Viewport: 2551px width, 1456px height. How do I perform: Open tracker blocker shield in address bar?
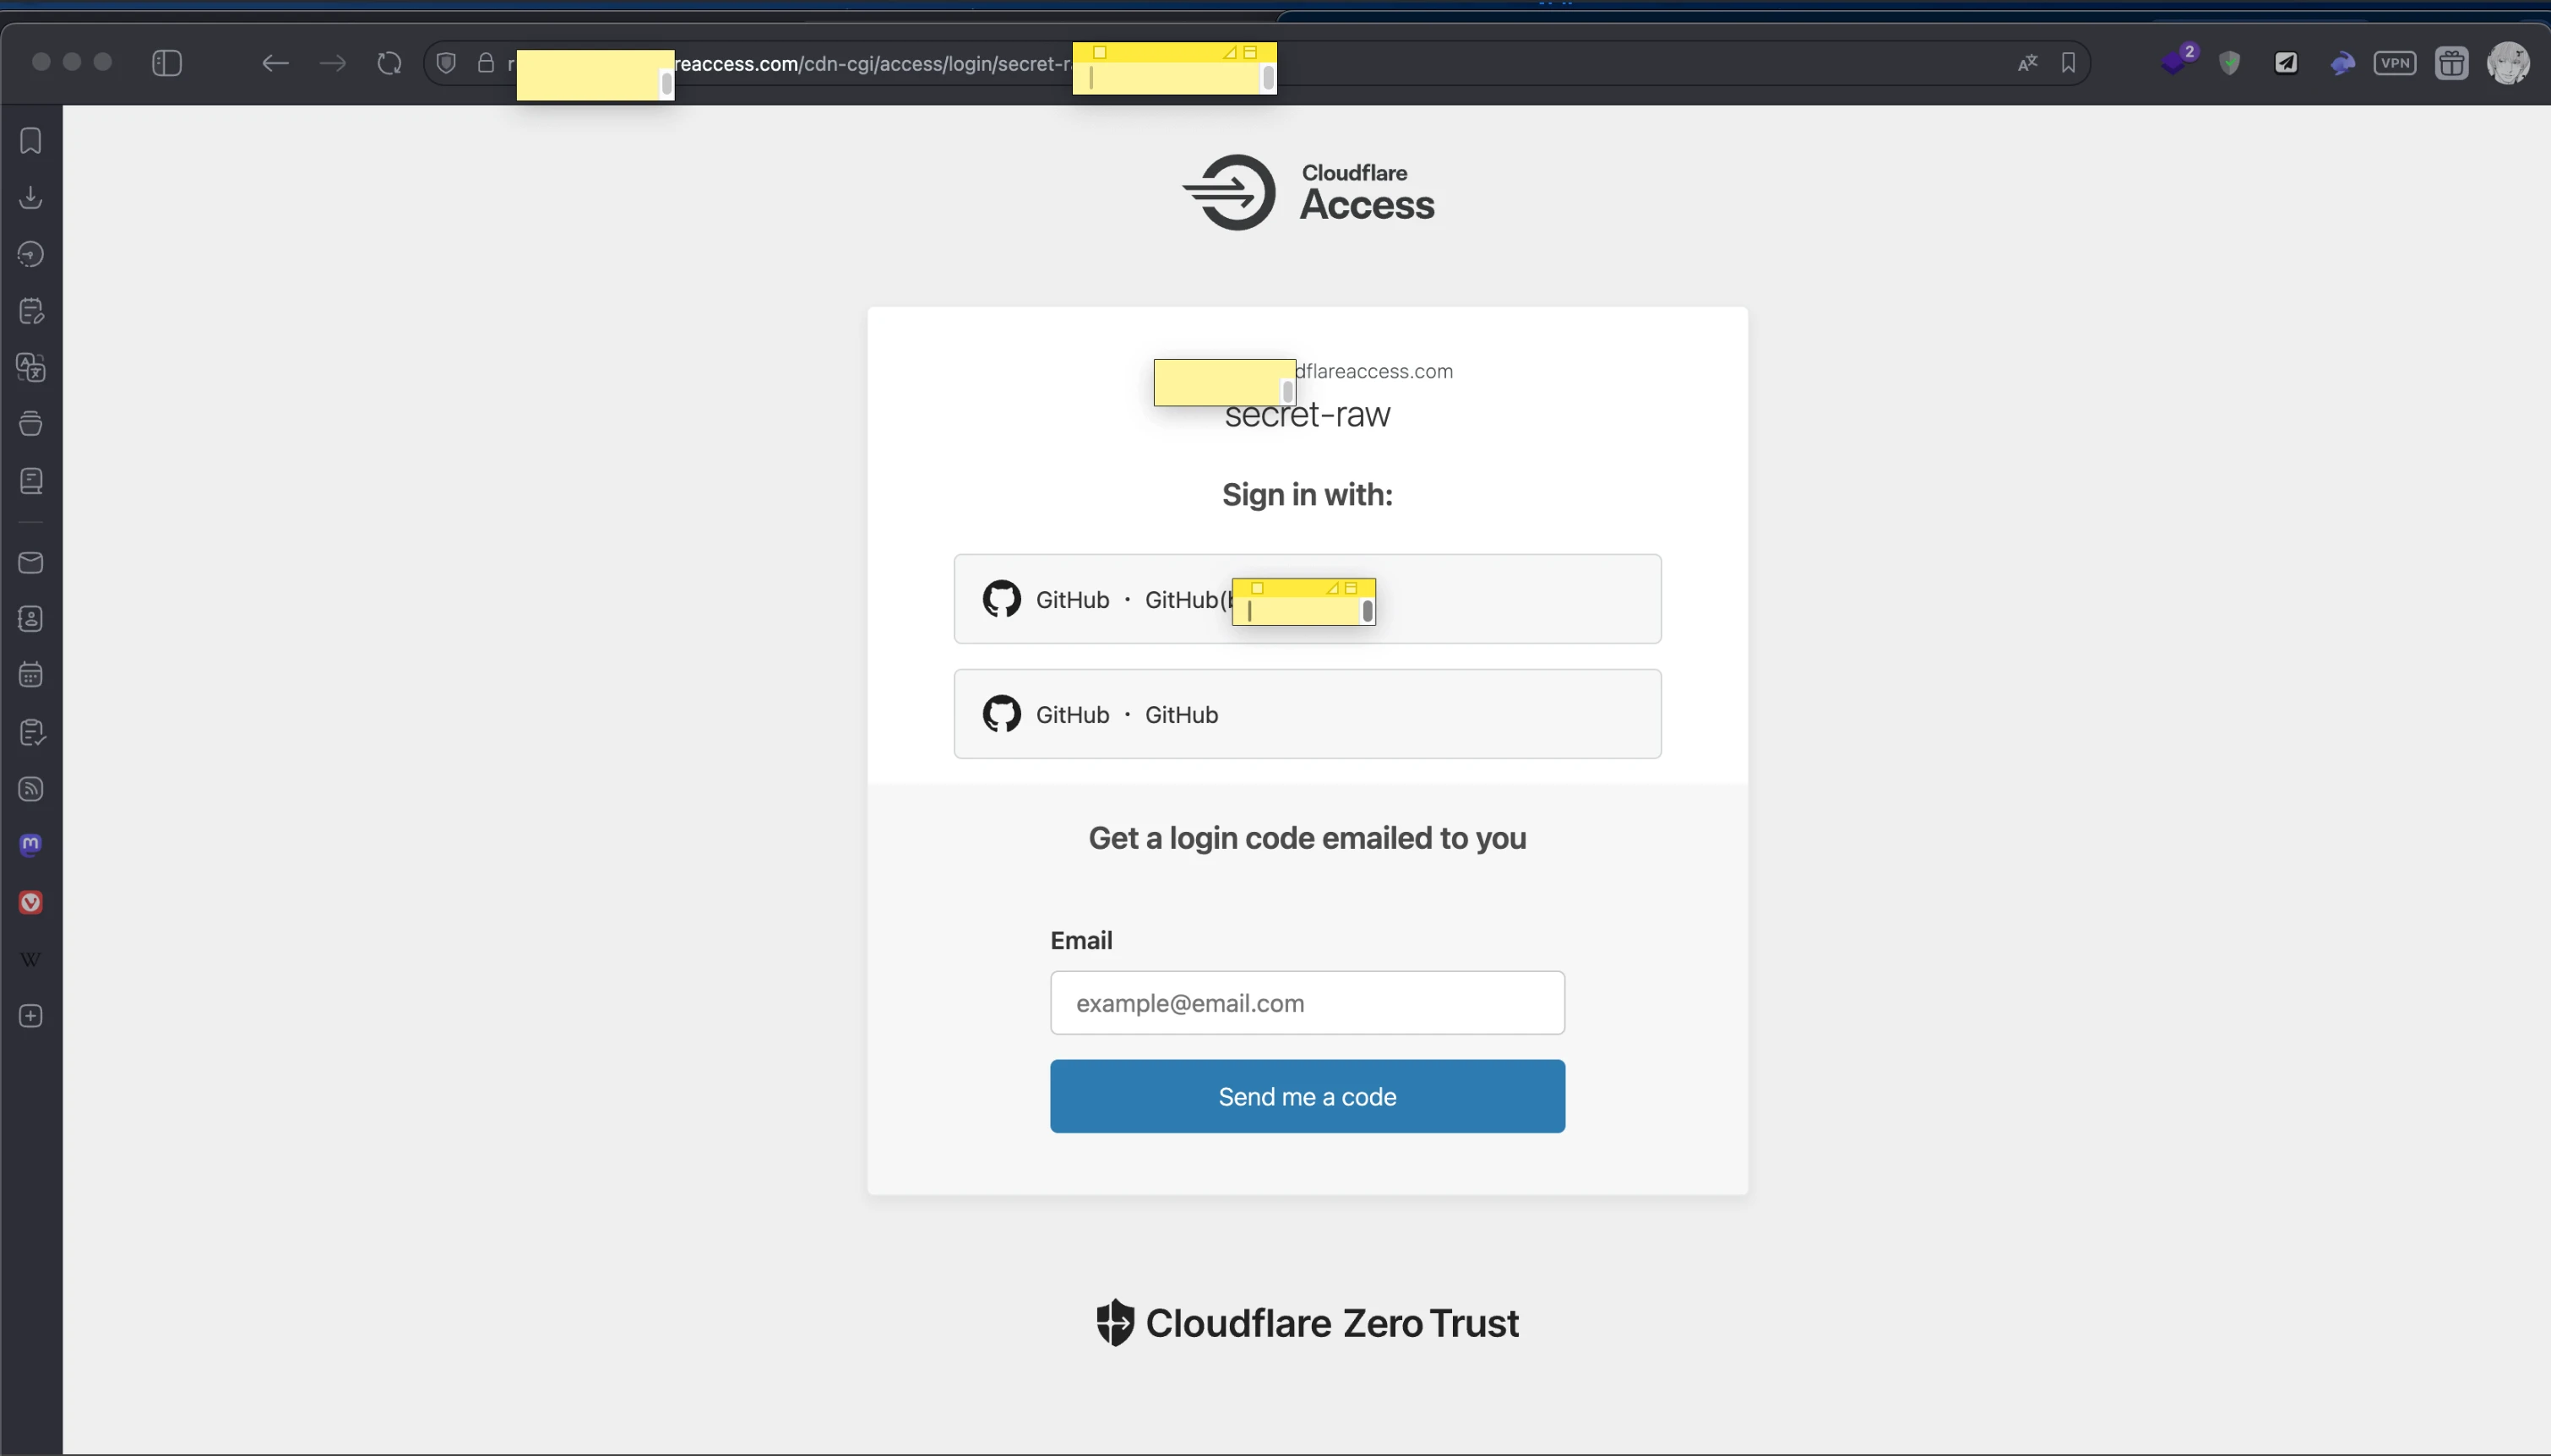[446, 63]
